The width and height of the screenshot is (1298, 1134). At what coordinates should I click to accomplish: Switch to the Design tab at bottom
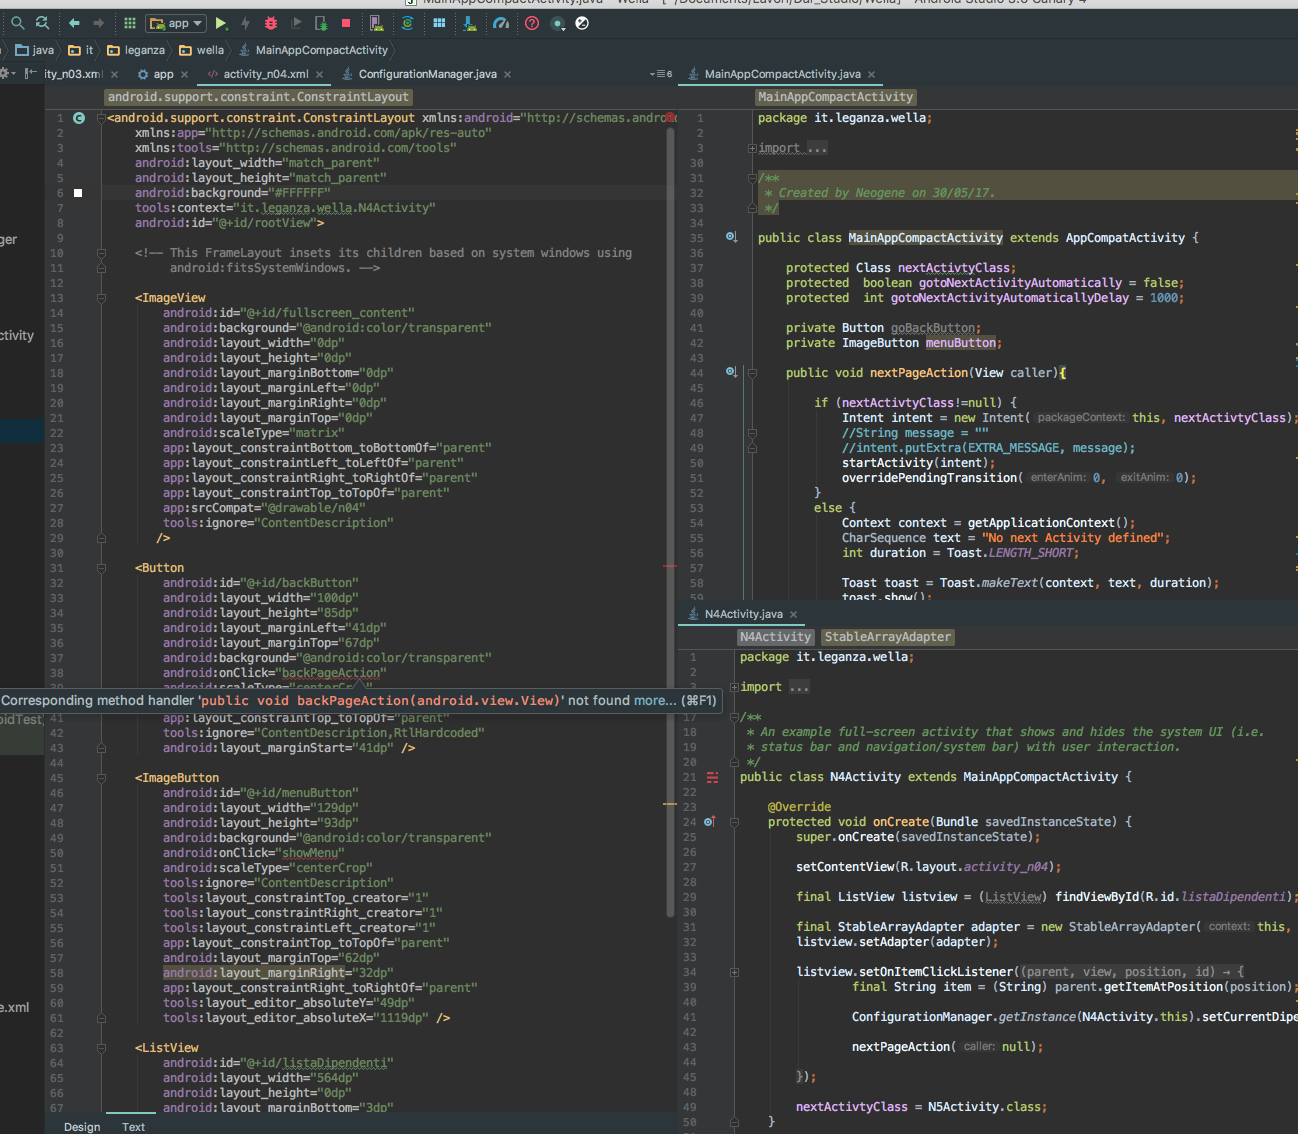[x=82, y=1127]
